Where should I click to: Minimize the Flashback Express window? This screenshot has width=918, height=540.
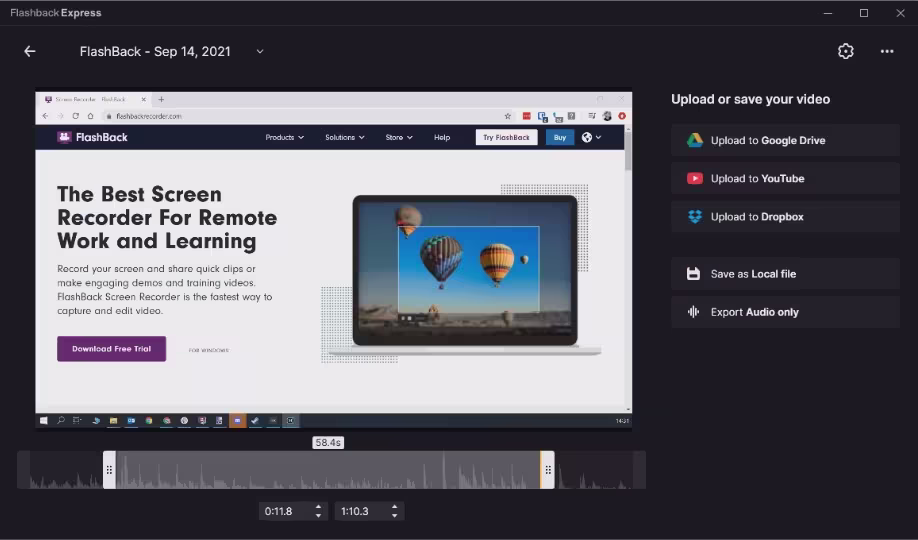(828, 13)
